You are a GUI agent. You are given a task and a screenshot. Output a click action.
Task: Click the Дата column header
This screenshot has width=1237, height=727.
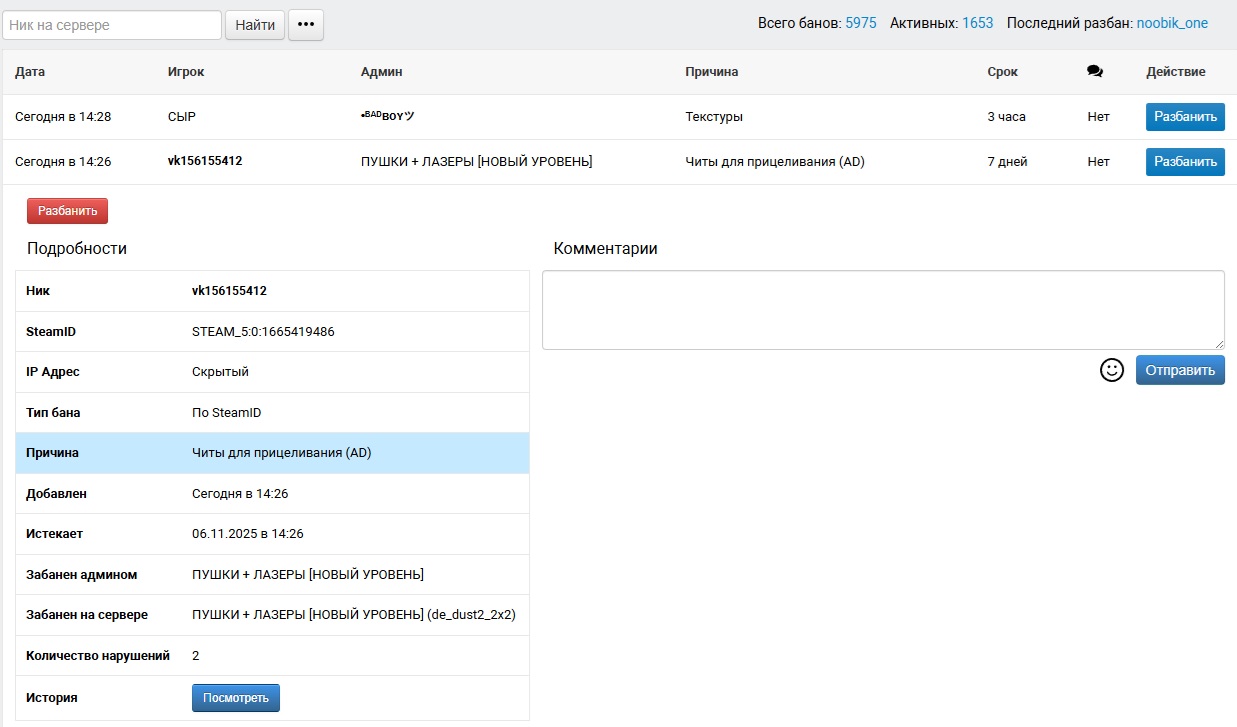pyautogui.click(x=30, y=72)
